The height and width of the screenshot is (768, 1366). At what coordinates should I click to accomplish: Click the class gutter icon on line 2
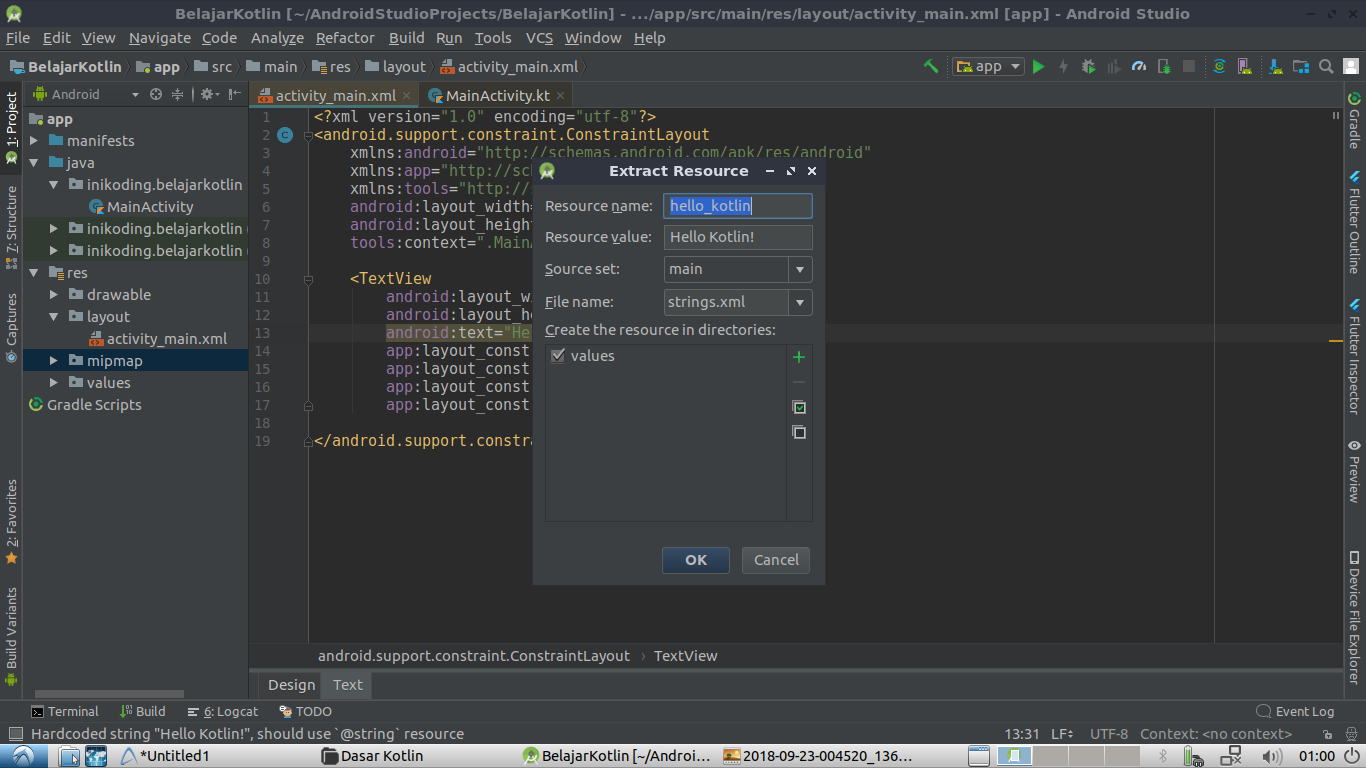coord(285,135)
